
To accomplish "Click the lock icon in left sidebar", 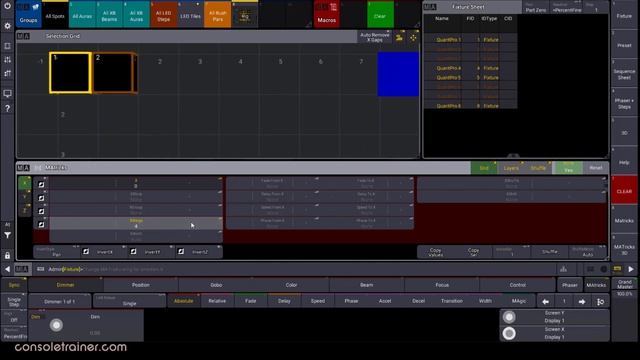I will (7, 256).
